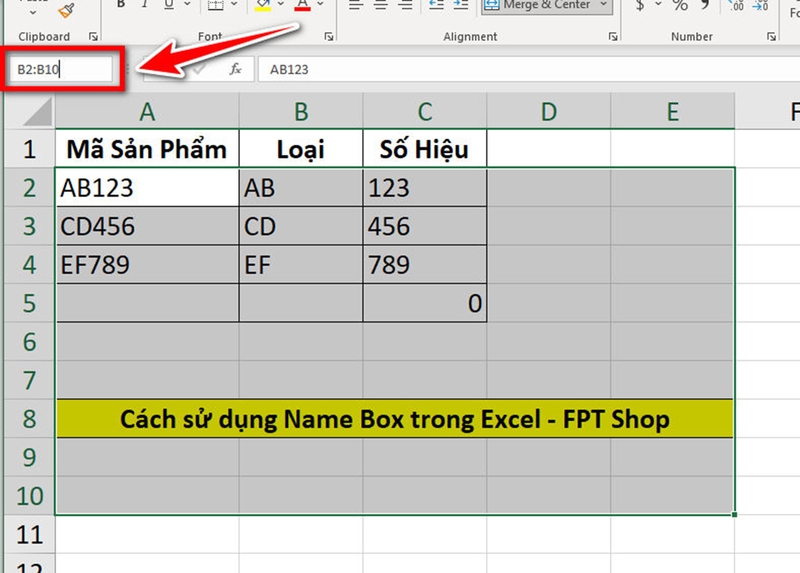The width and height of the screenshot is (800, 573).
Task: Toggle Bold formatting
Action: 121,5
